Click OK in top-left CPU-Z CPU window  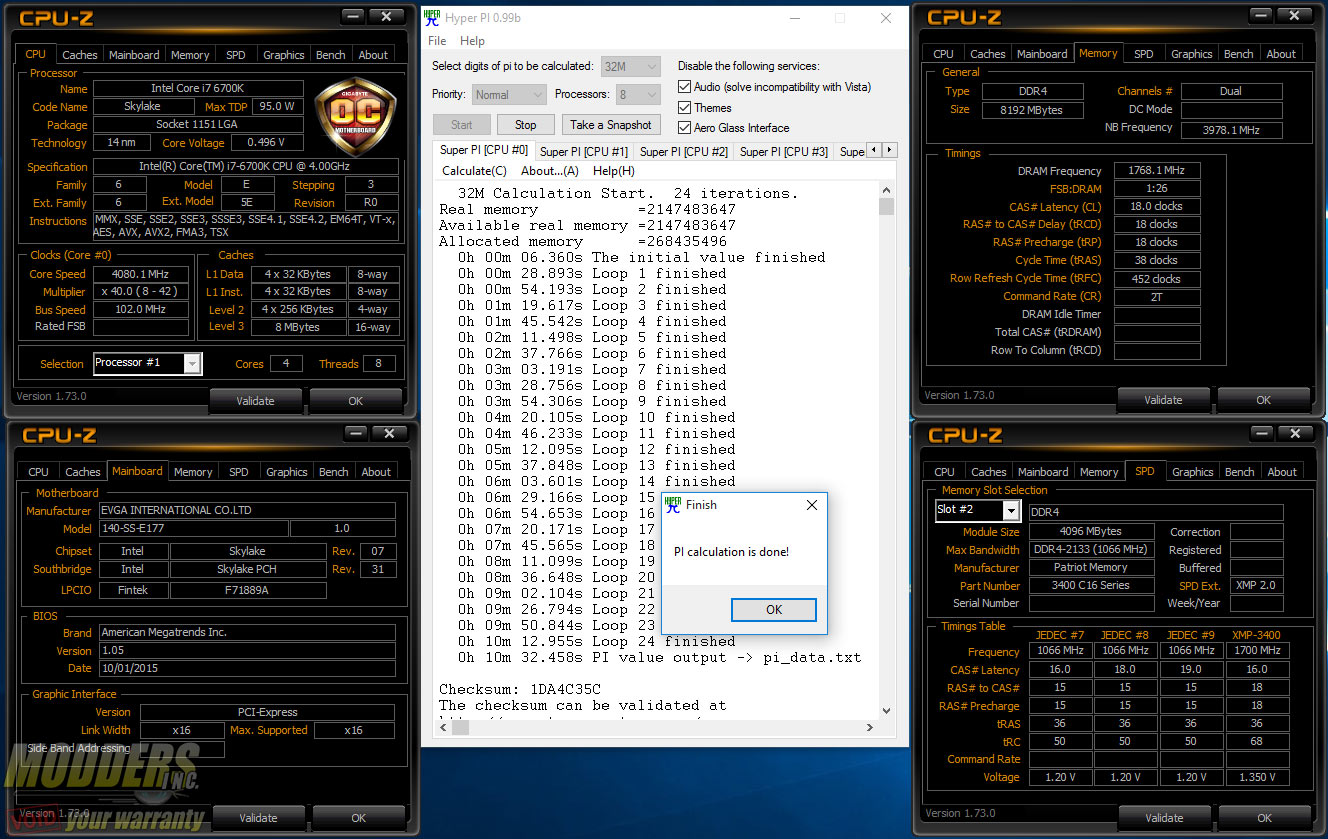[356, 401]
